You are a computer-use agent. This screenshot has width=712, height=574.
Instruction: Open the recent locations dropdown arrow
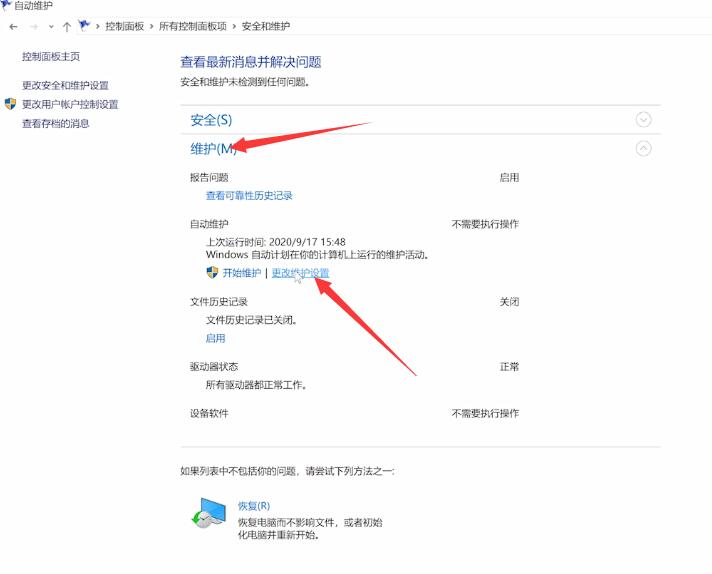tap(51, 27)
